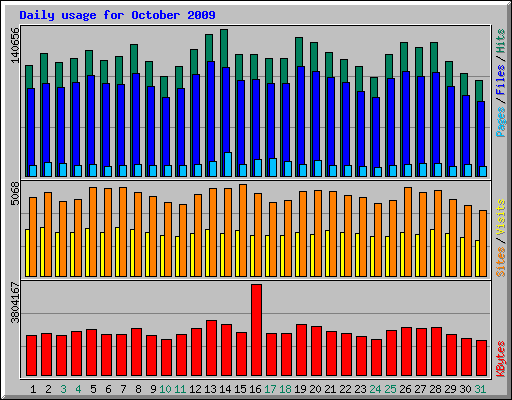Click the orange Visits bar for day 26
The height and width of the screenshot is (400, 512).
tap(408, 232)
